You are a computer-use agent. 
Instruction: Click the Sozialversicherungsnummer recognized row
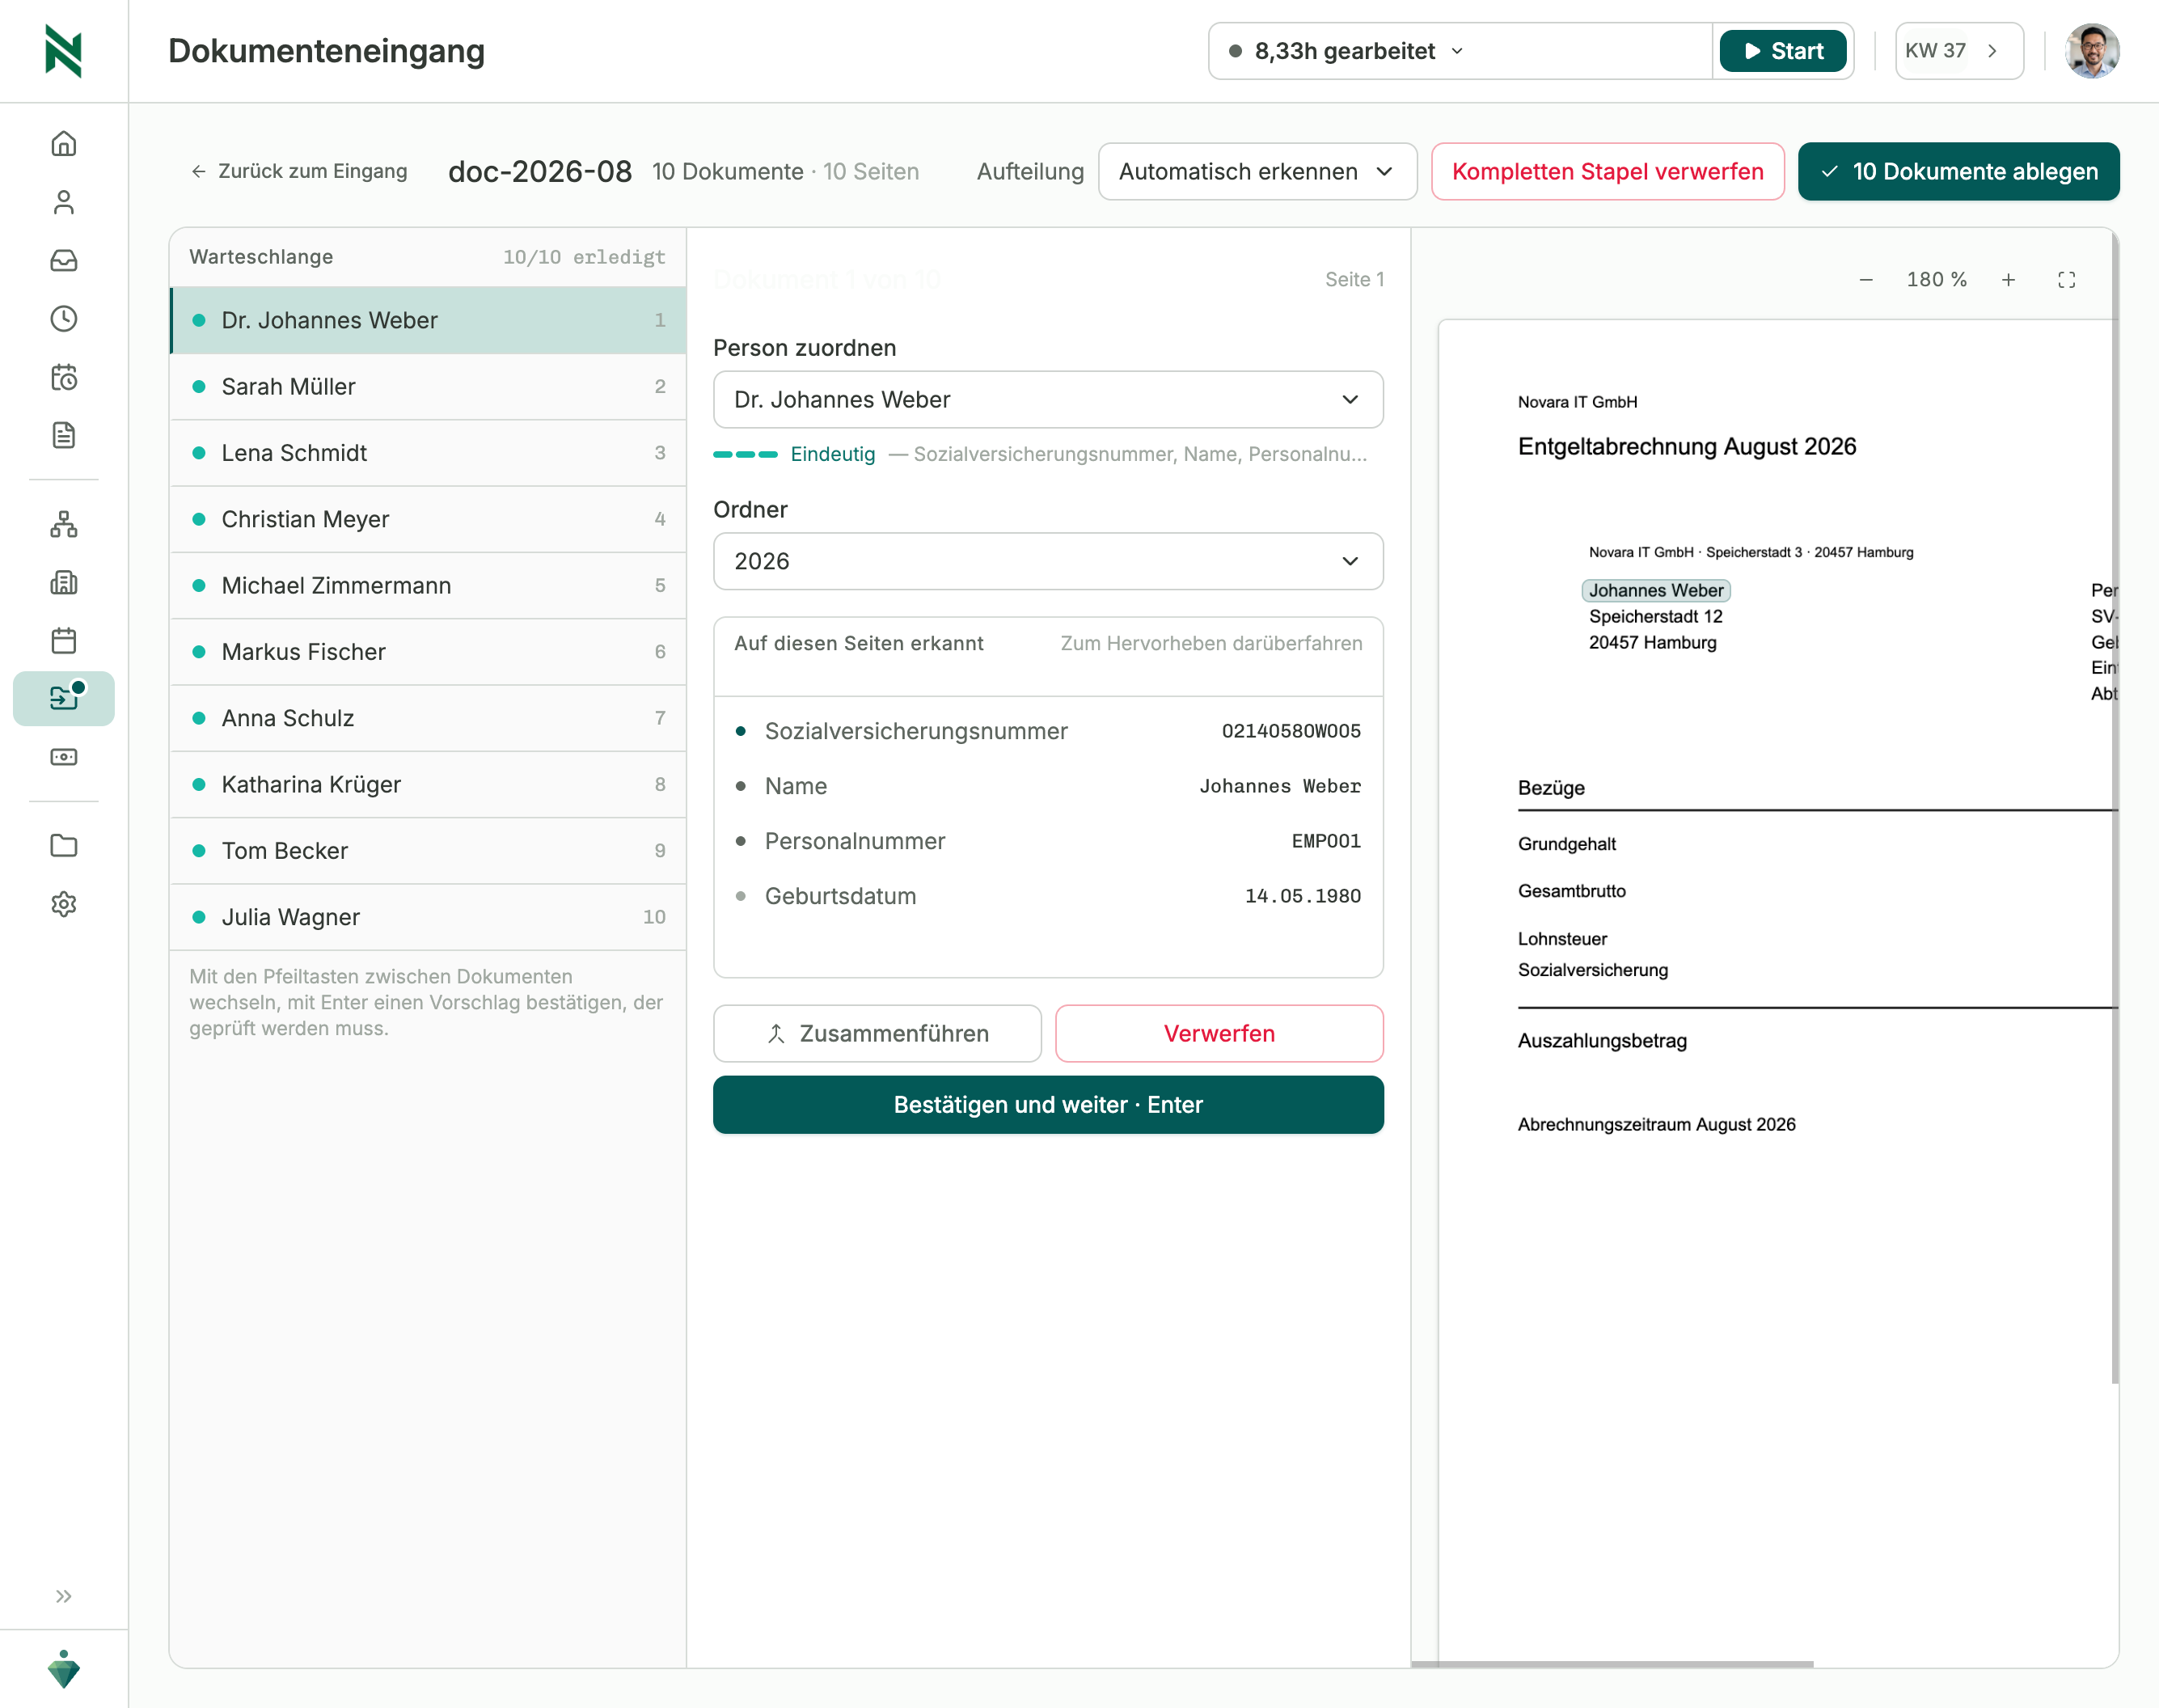(1048, 732)
